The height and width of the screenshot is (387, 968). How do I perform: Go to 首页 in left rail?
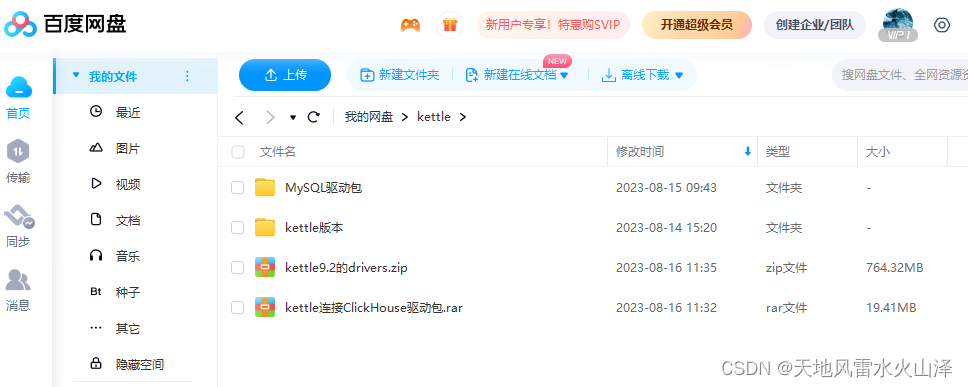click(x=19, y=98)
